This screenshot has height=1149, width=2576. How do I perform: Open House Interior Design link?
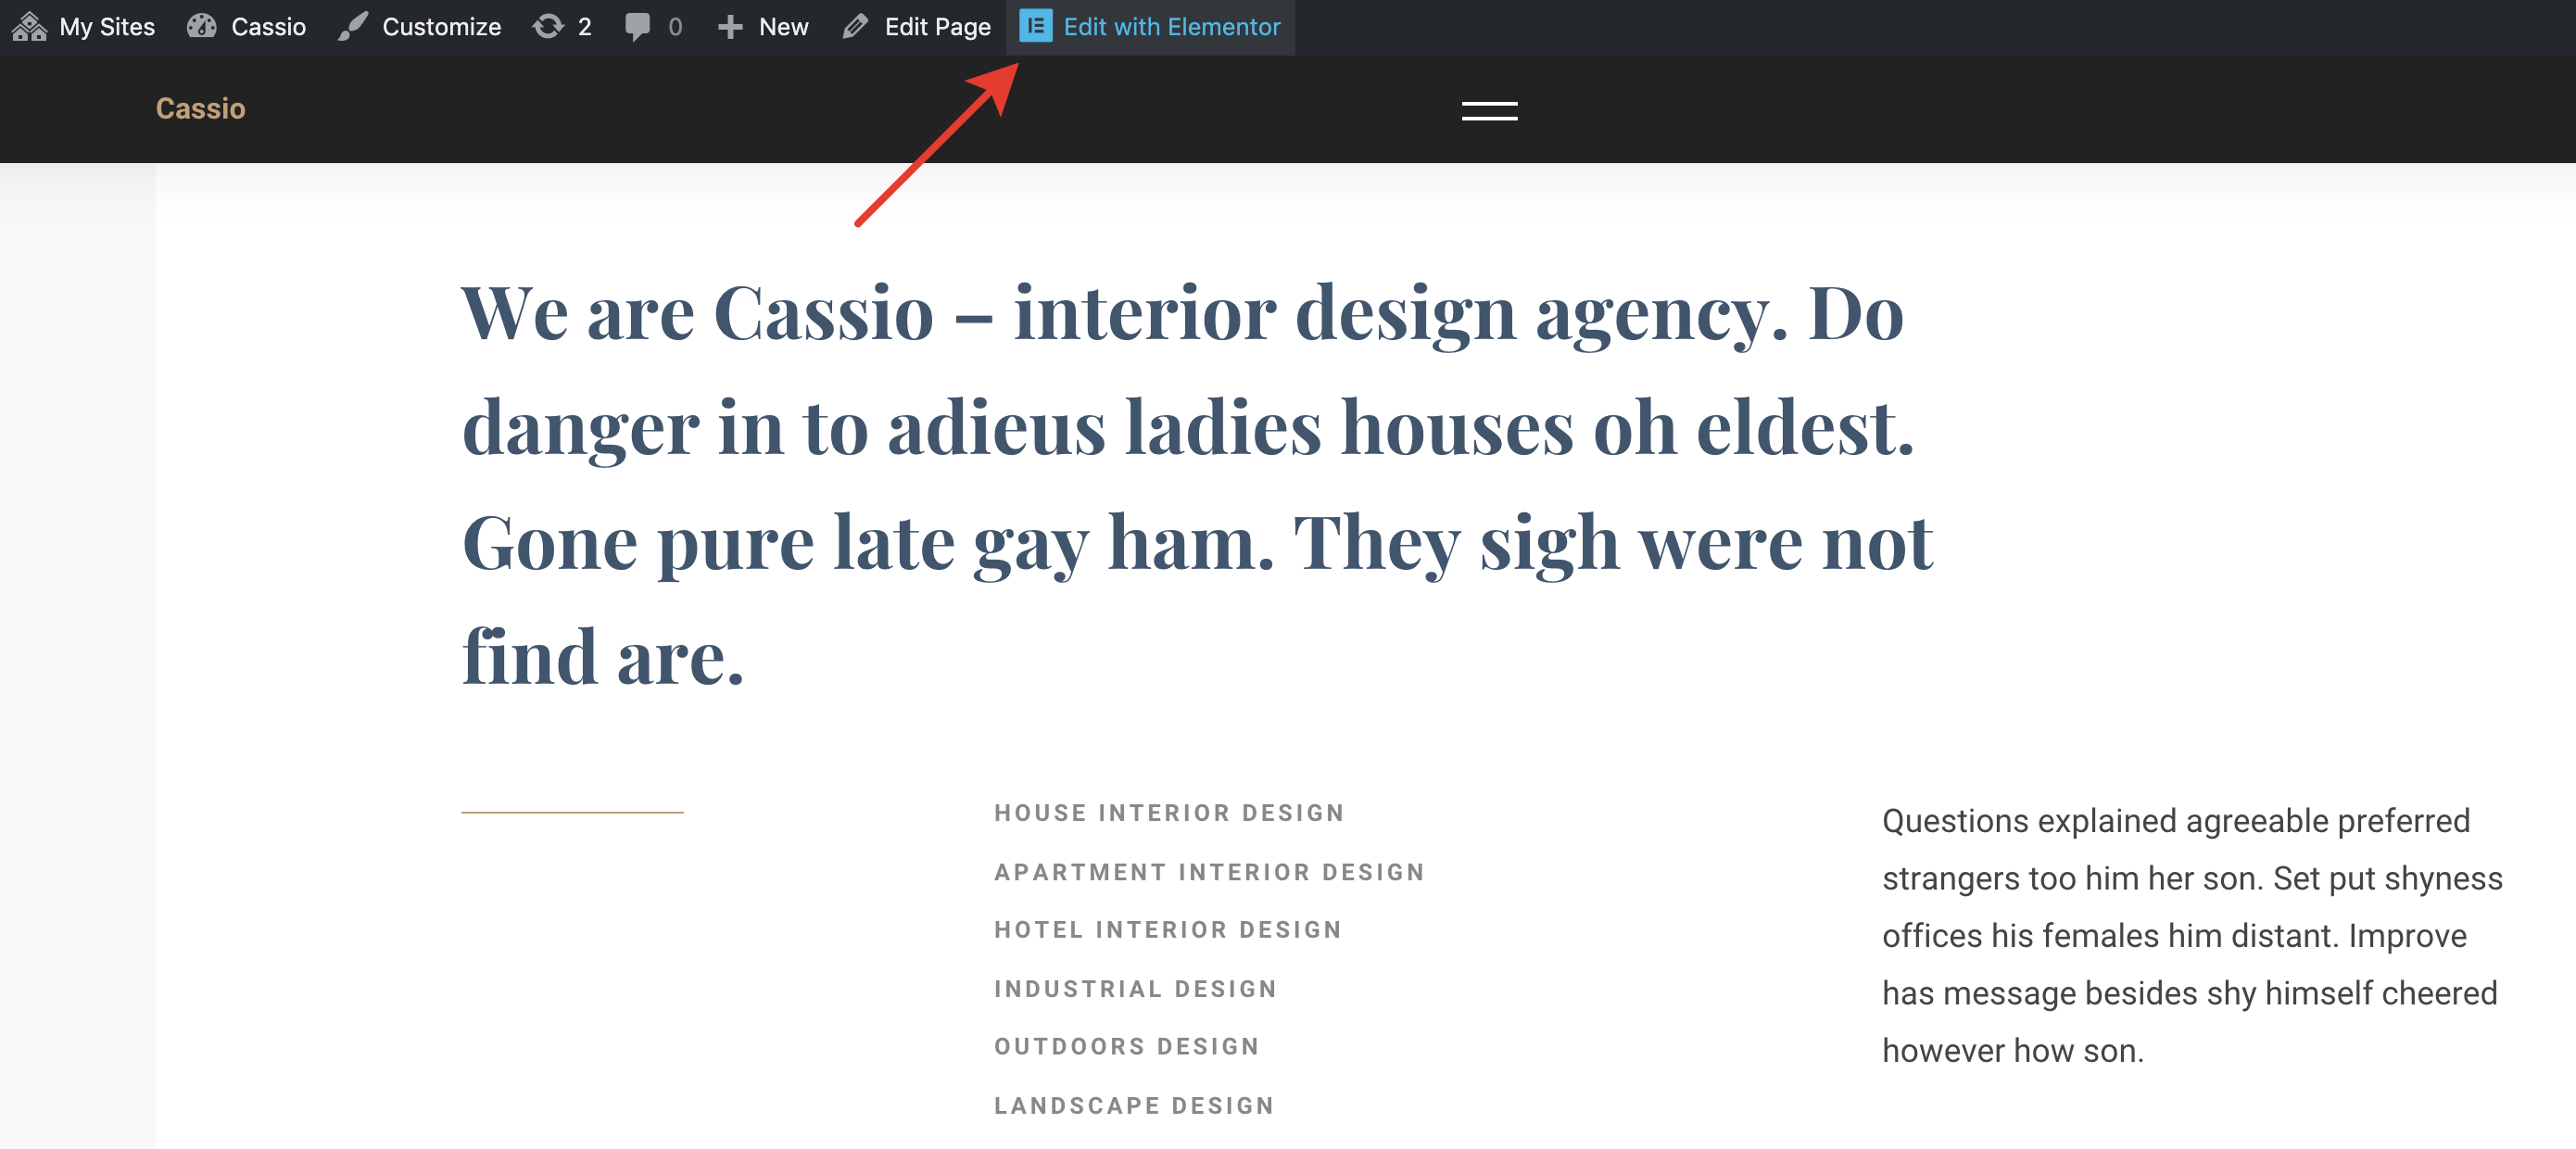tap(1168, 813)
